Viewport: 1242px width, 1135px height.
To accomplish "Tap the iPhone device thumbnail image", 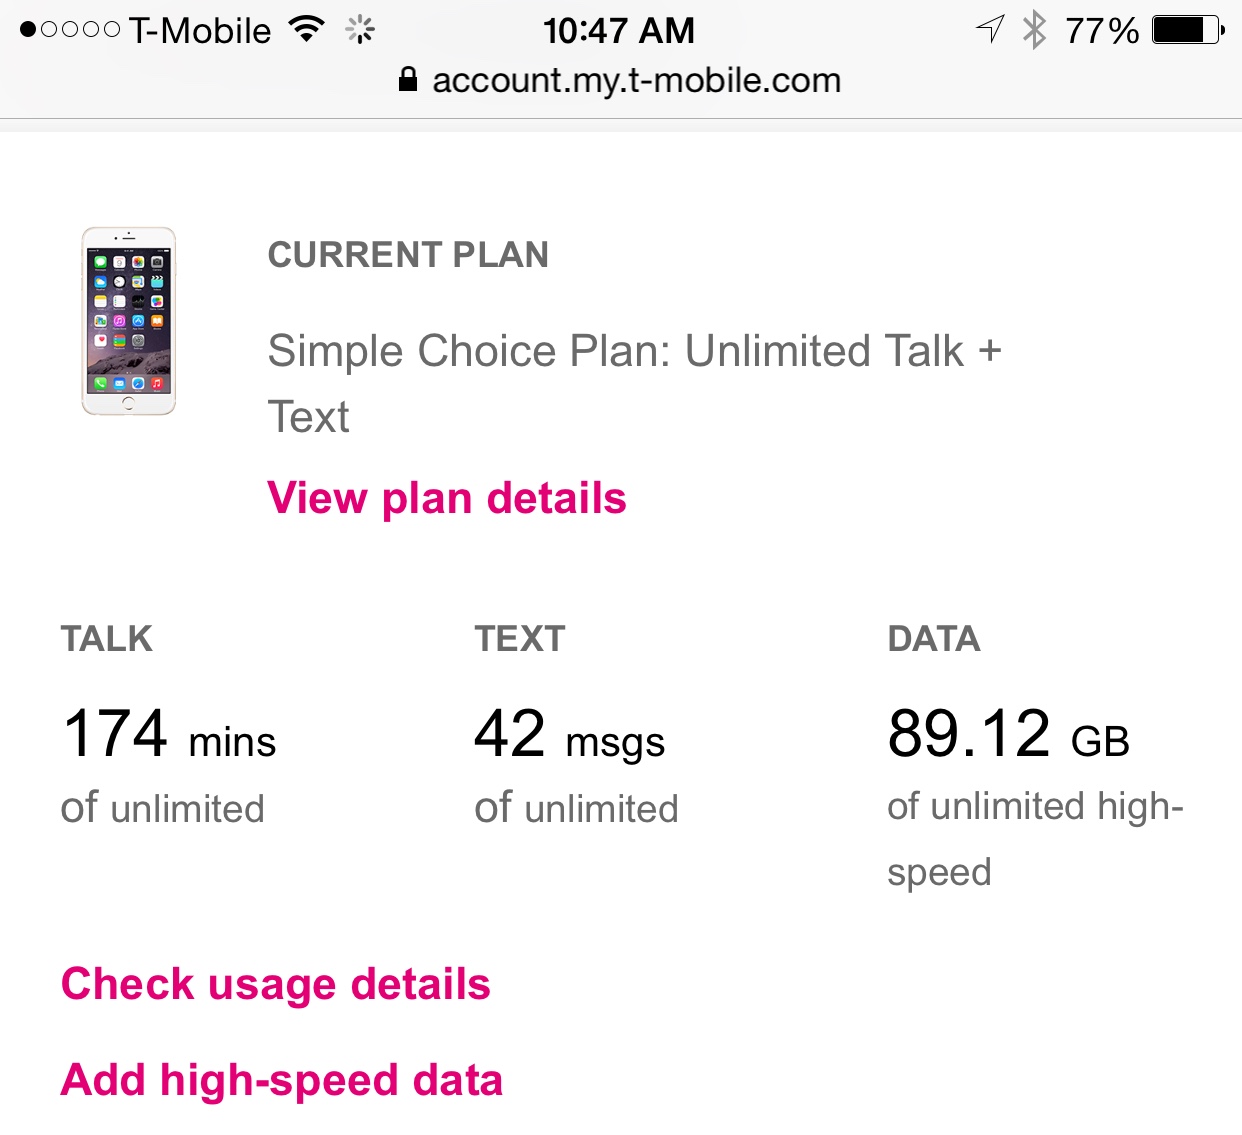I will [128, 321].
